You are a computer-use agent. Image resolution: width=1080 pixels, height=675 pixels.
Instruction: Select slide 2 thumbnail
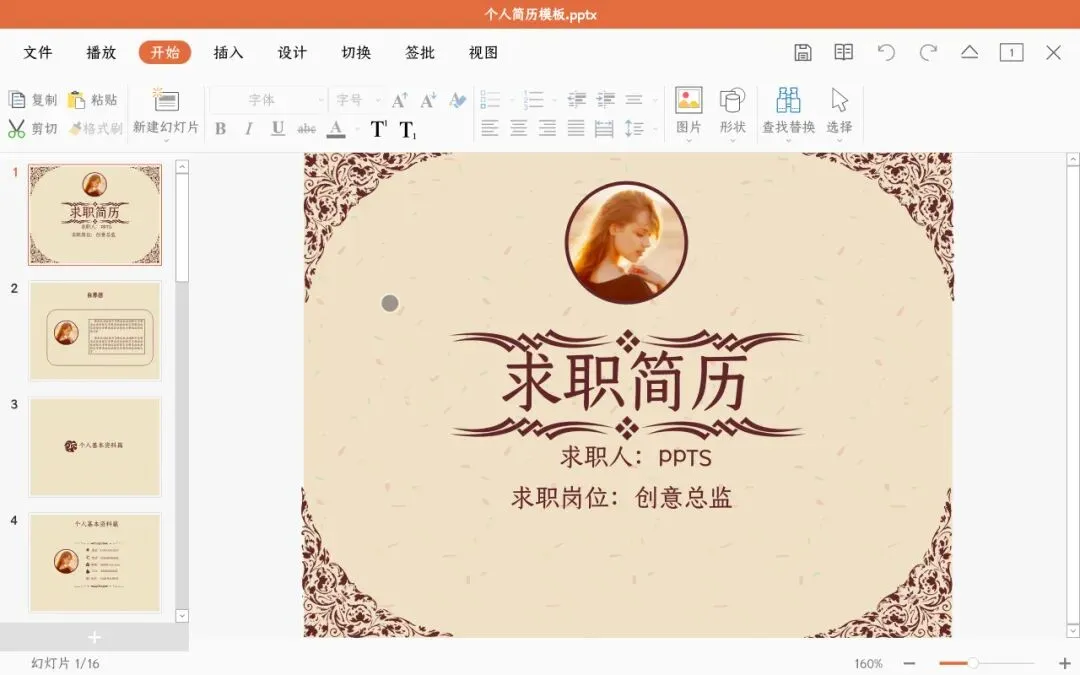coord(95,331)
